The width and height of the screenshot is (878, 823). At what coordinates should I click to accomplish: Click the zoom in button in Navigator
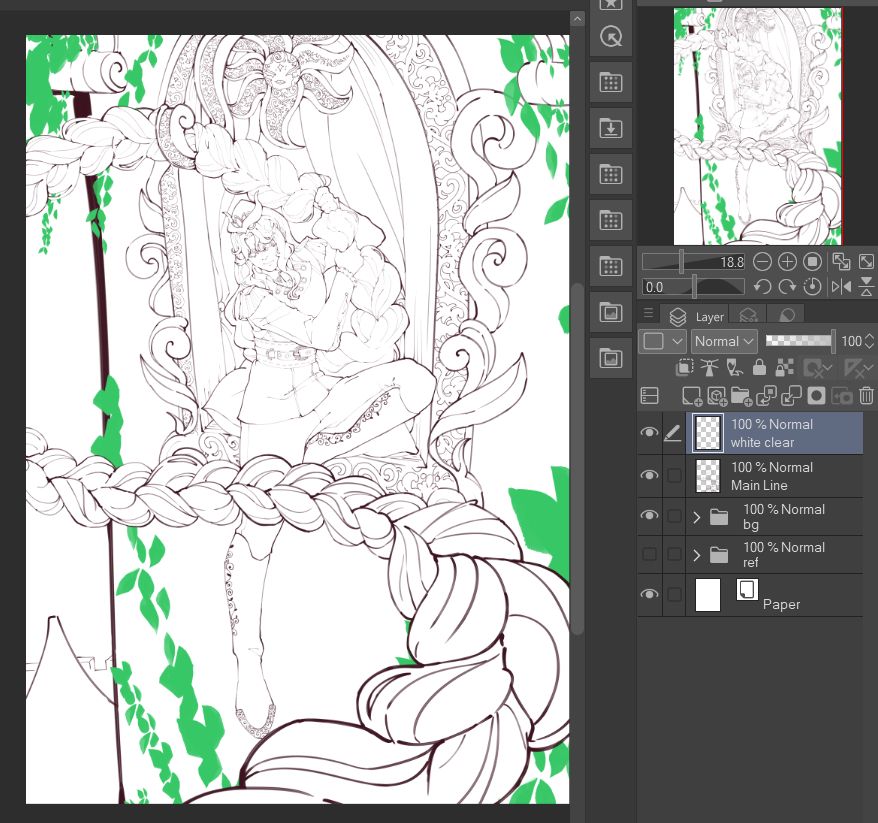[x=787, y=261]
